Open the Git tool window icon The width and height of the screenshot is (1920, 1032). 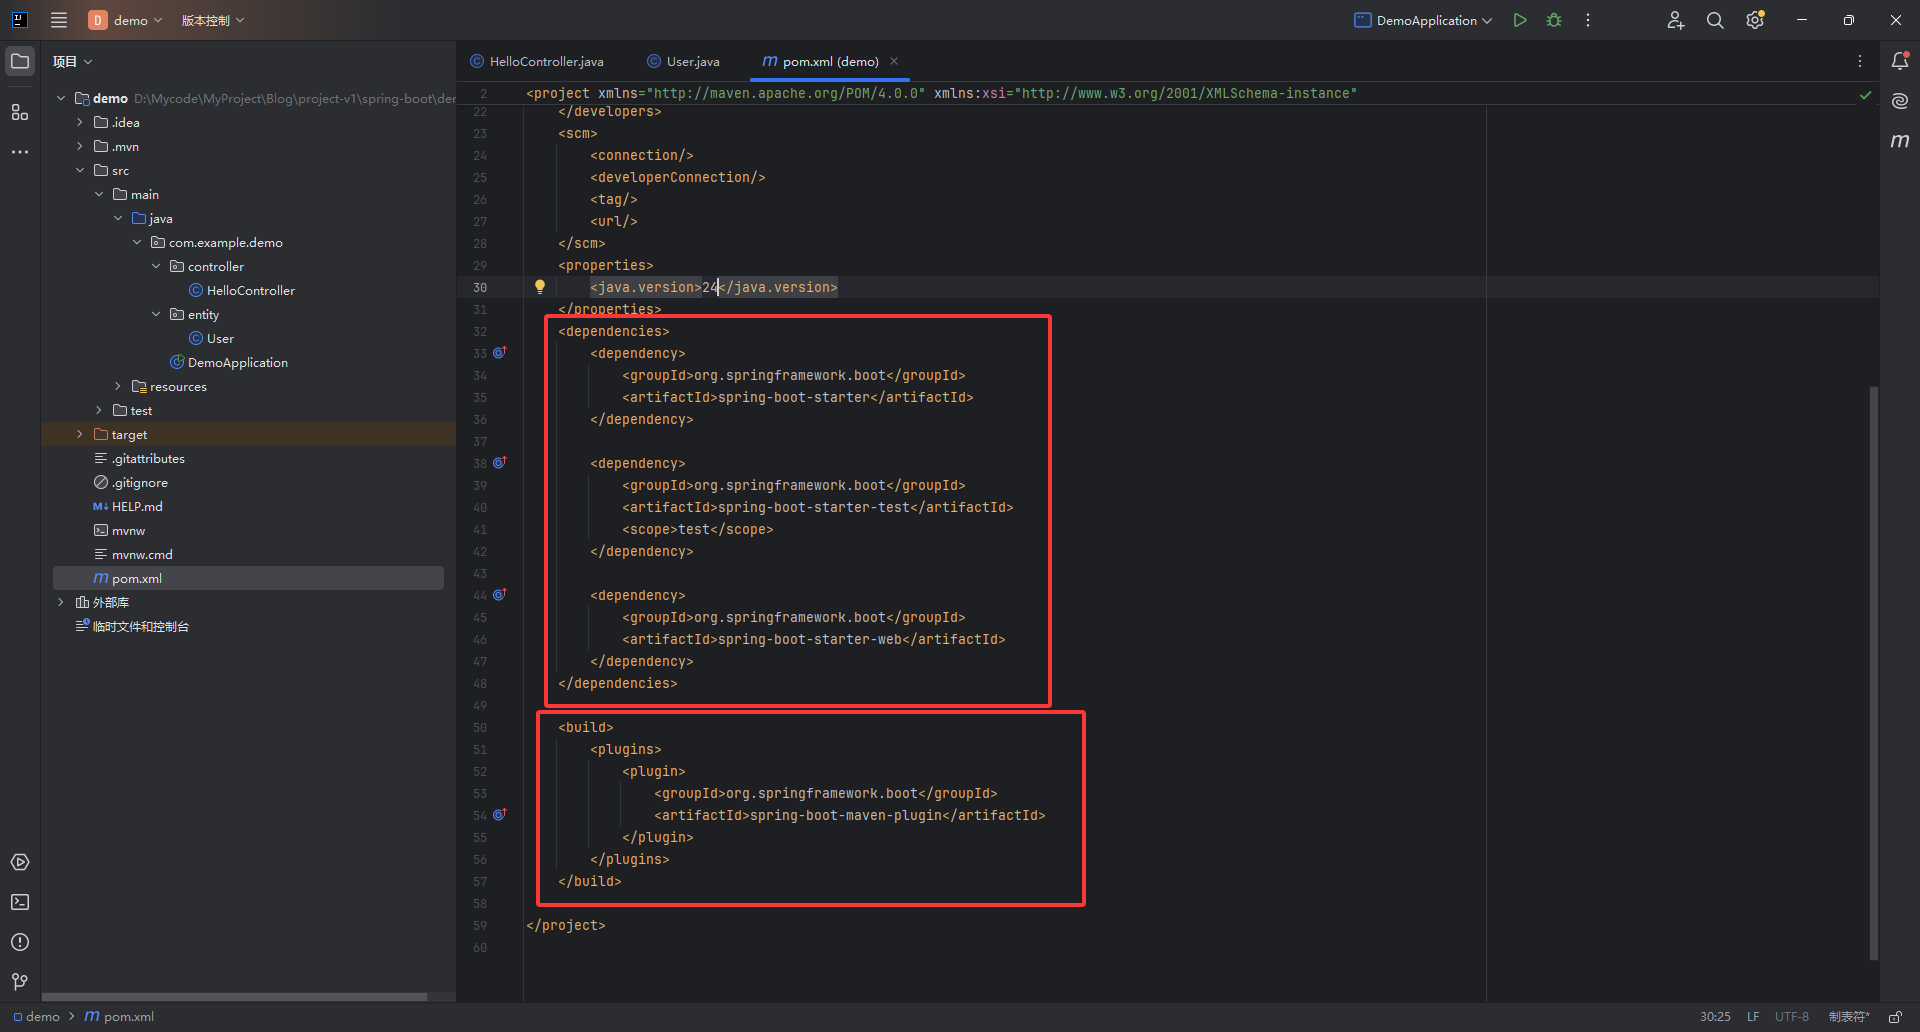coord(20,982)
